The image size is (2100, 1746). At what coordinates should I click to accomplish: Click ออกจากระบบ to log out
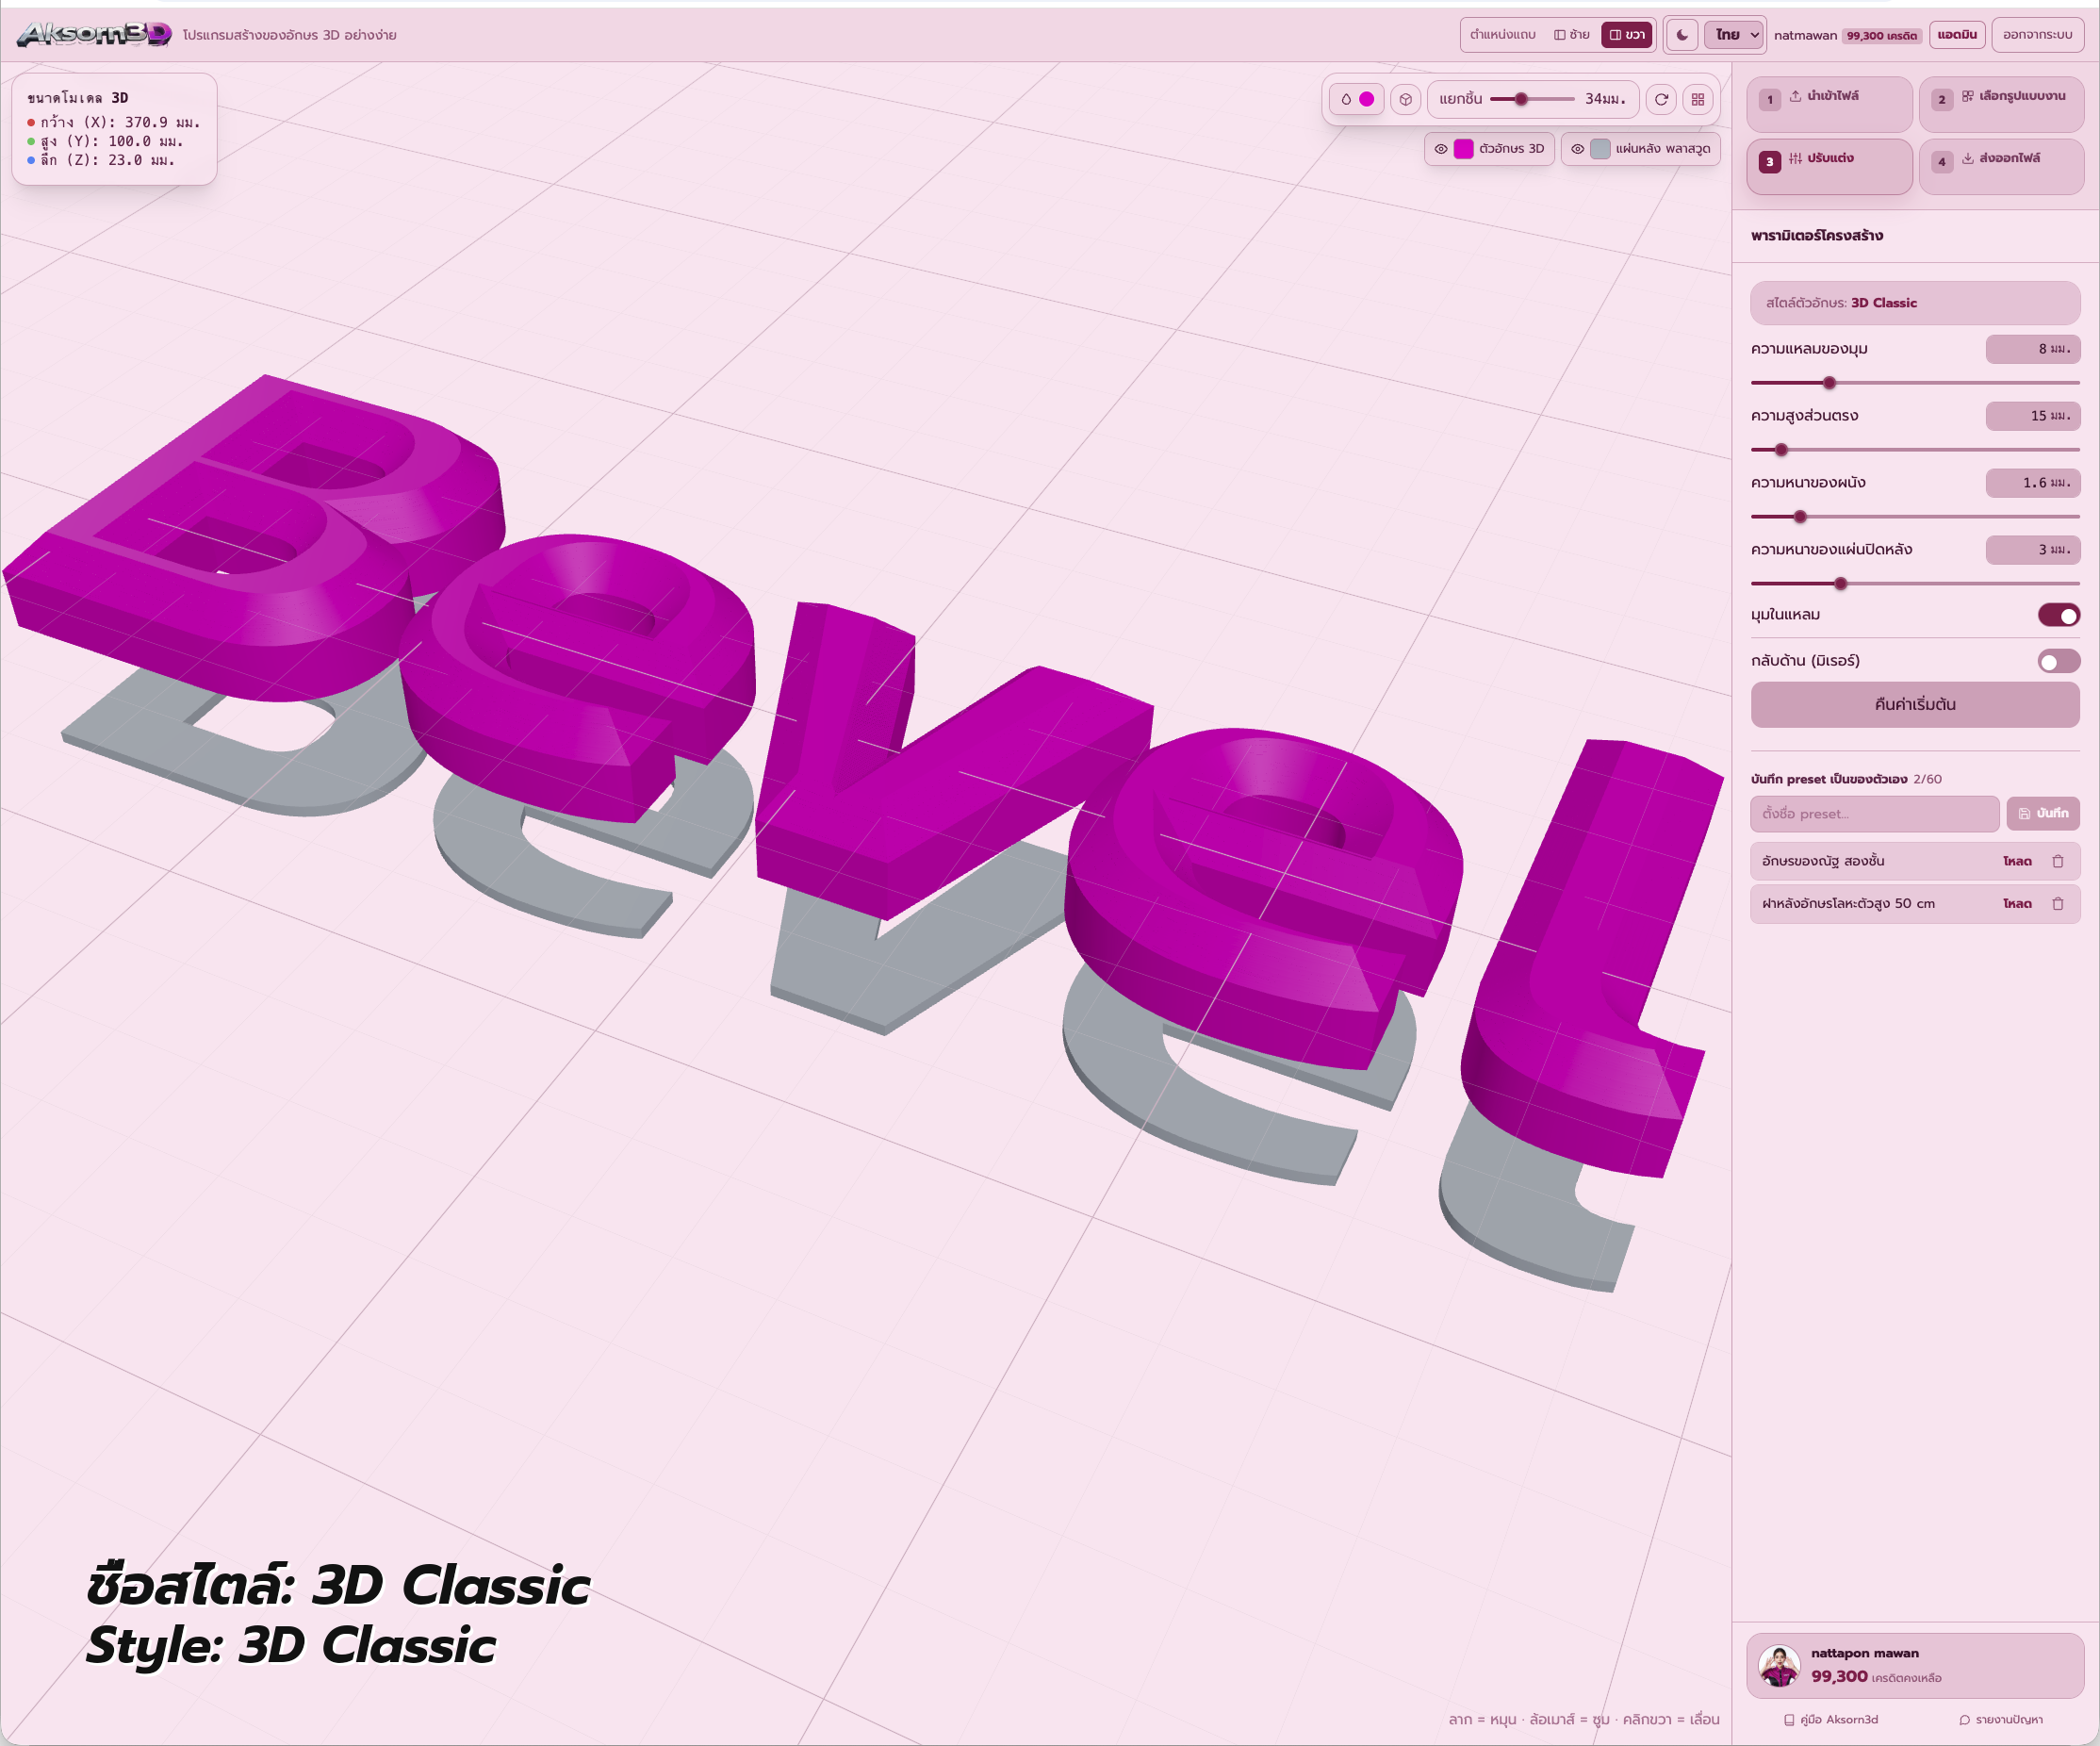point(2037,35)
